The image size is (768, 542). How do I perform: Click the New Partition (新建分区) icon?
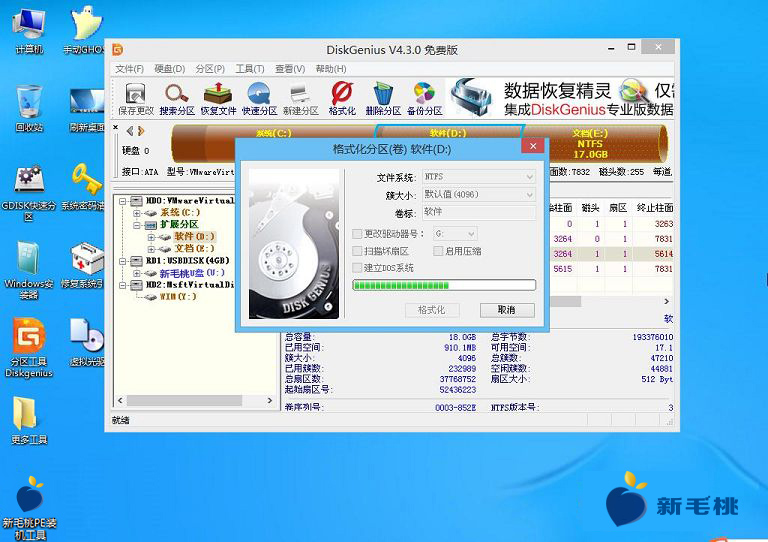[x=300, y=98]
